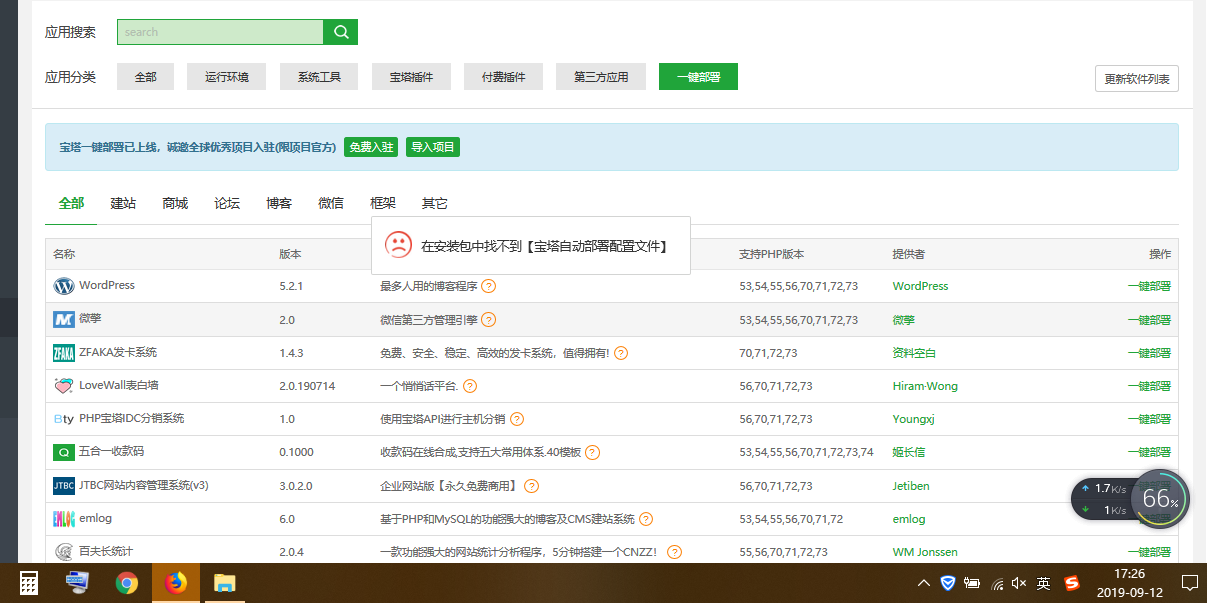Switch to the 微信 tab
Image resolution: width=1207 pixels, height=615 pixels.
click(x=331, y=203)
